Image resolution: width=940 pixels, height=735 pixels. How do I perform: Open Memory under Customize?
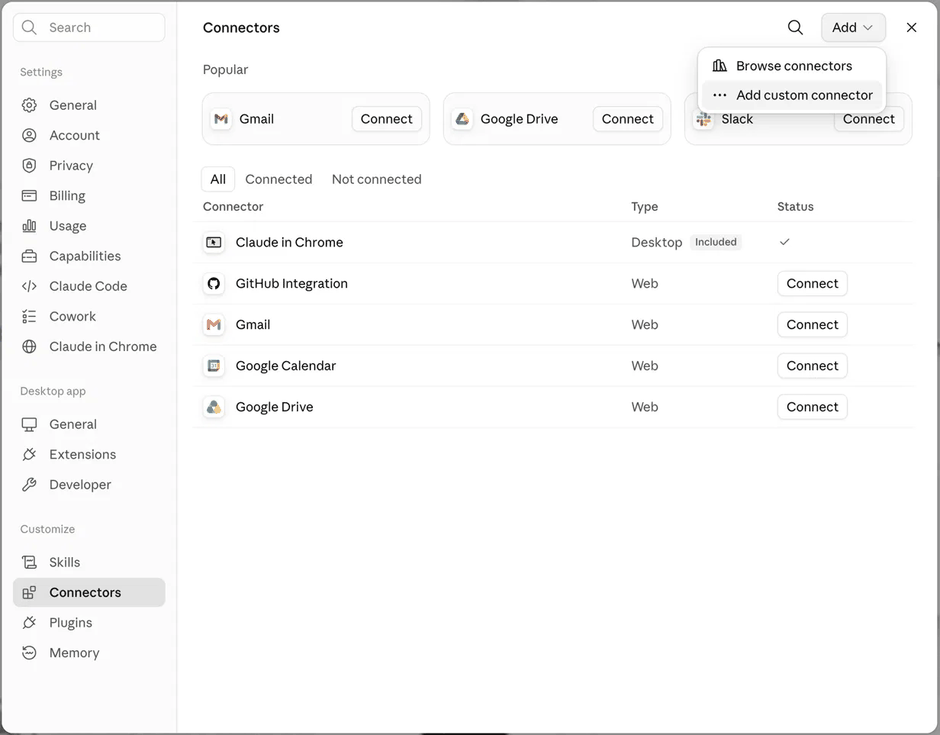click(x=89, y=653)
